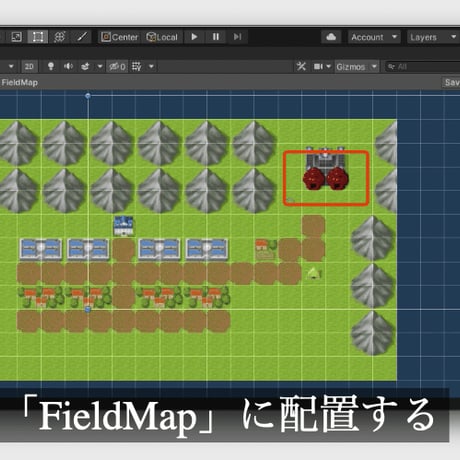Expand the Gizmos dropdown arrow
The width and height of the screenshot is (460, 460).
click(x=374, y=66)
